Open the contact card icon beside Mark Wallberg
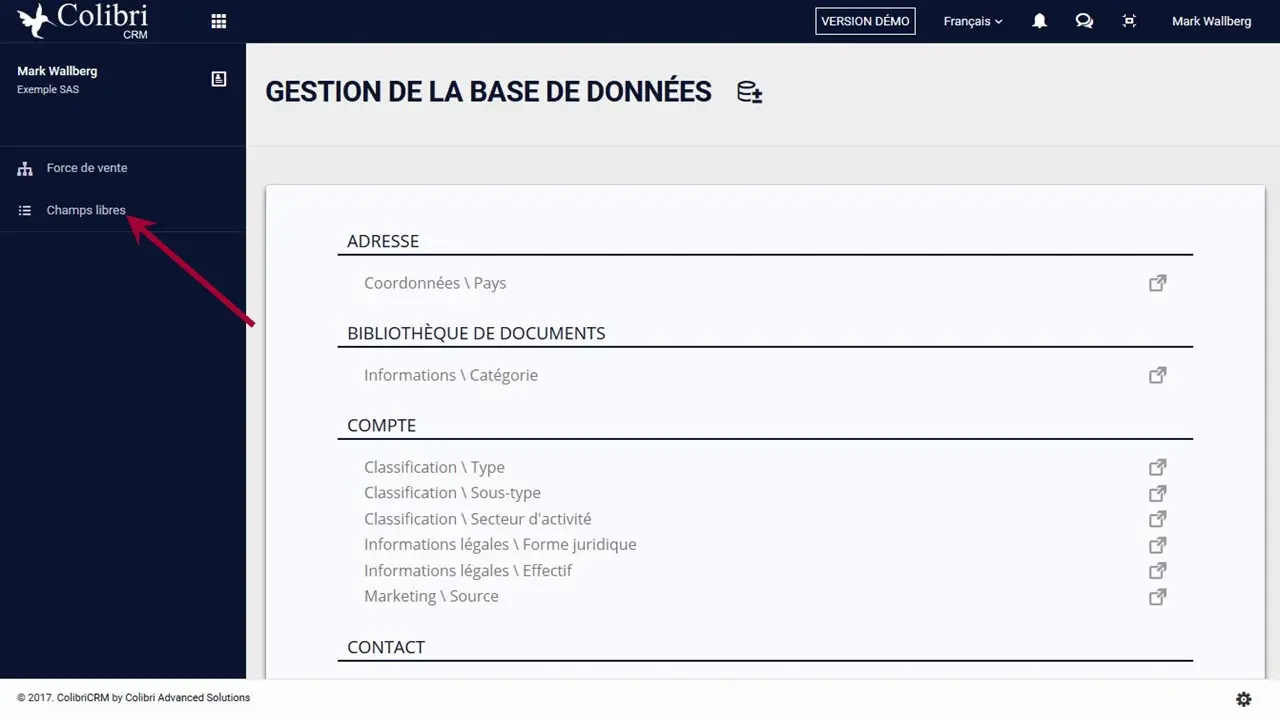This screenshot has width=1280, height=720. click(219, 79)
